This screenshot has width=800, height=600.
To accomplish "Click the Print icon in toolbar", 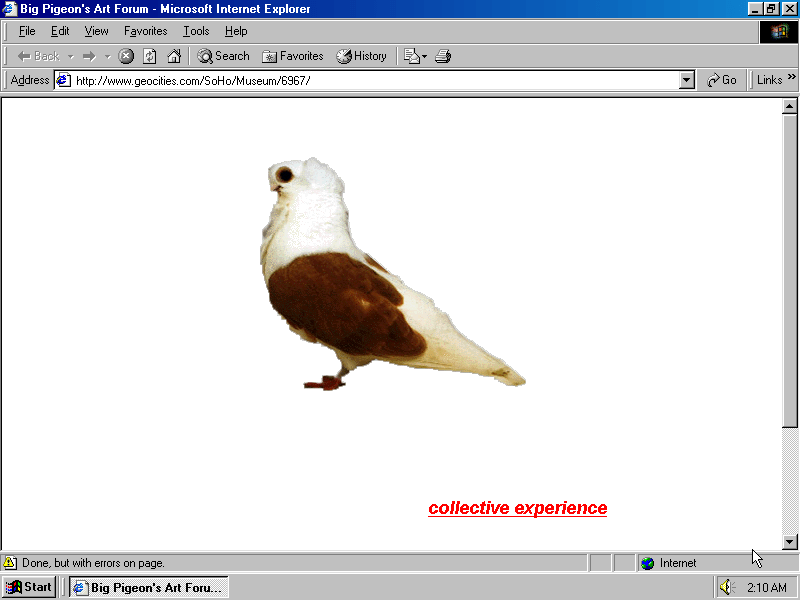I will point(443,56).
